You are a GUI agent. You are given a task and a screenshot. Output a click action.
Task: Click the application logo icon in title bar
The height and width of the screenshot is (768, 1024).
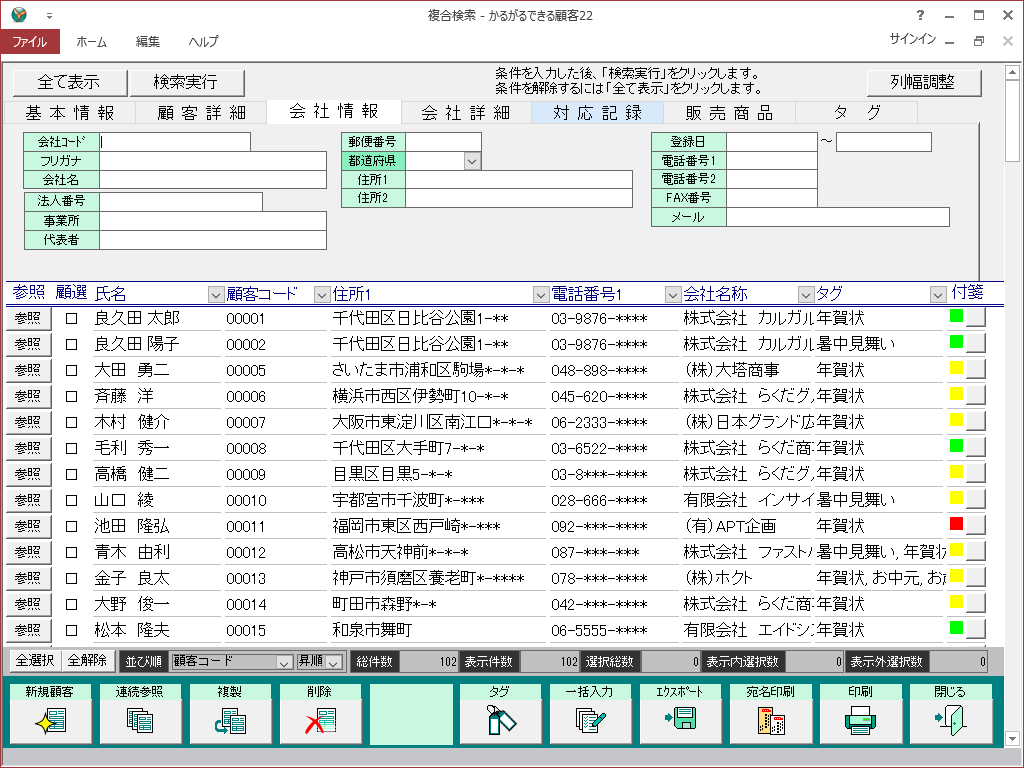(19, 14)
